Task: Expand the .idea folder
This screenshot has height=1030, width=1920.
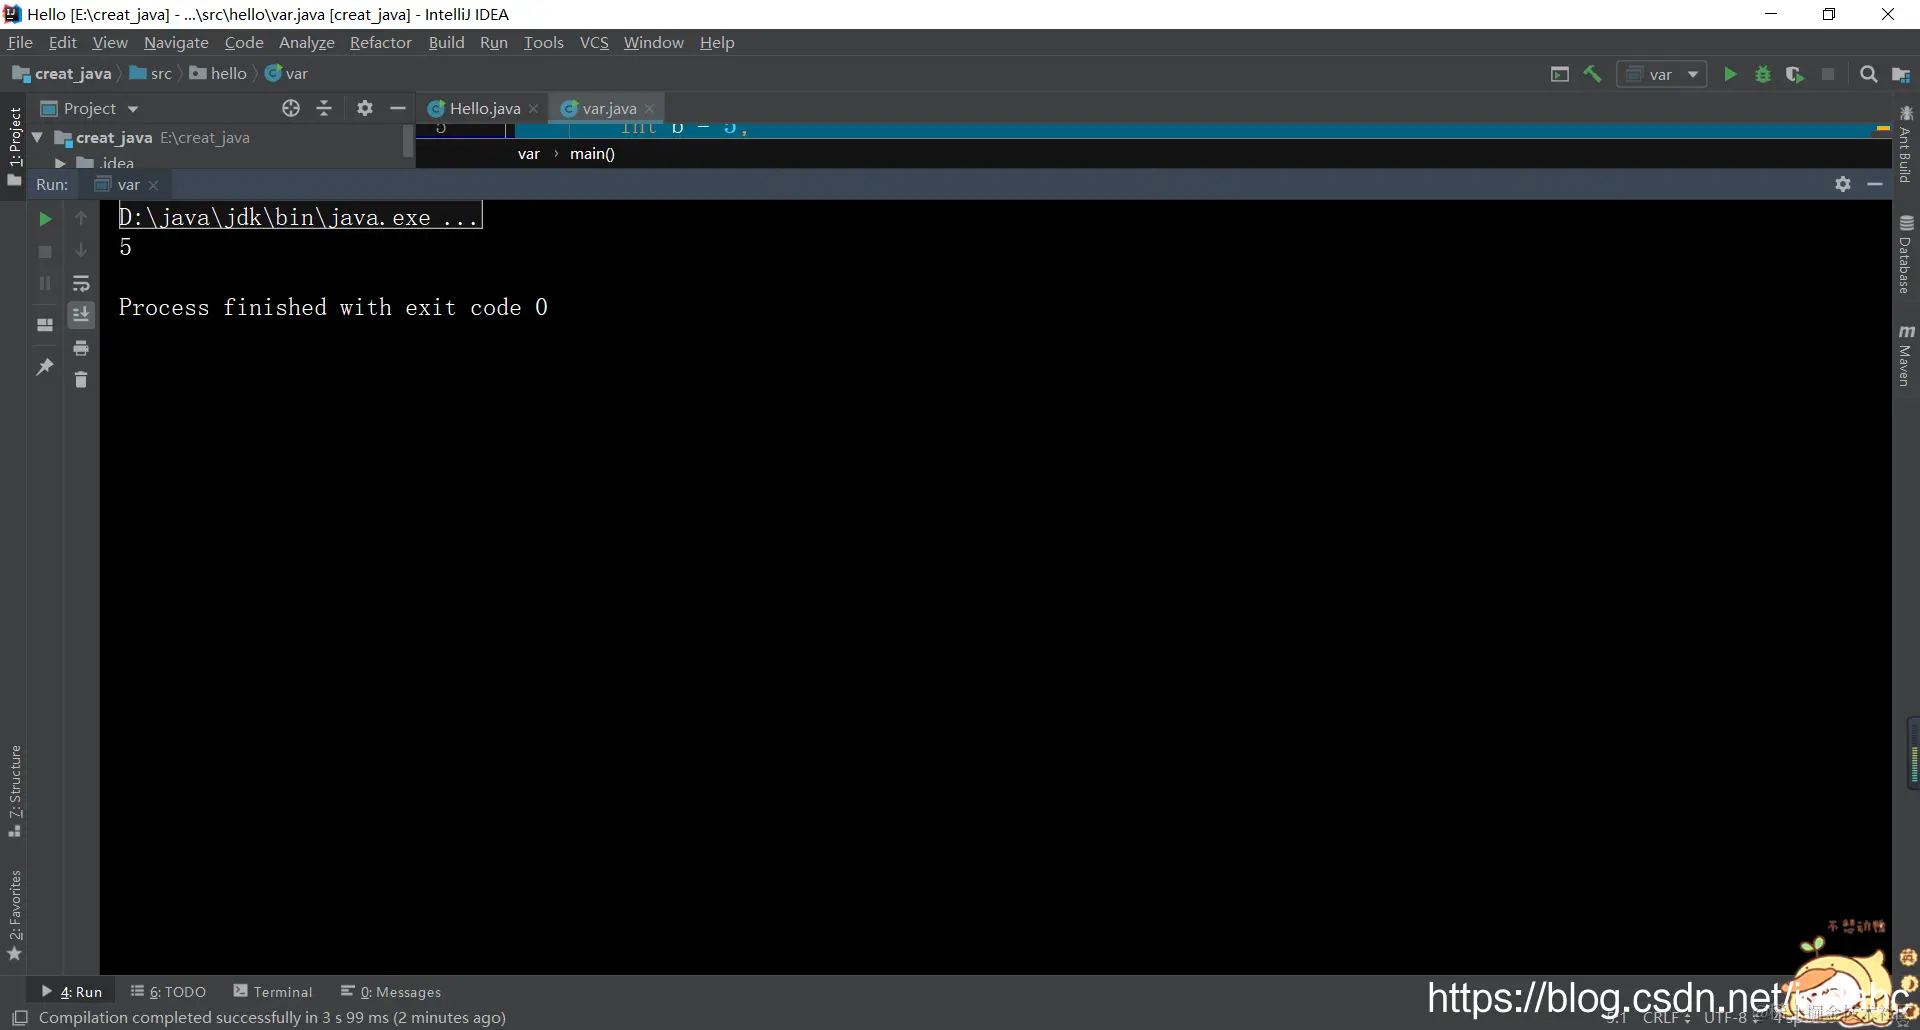Action: 60,163
